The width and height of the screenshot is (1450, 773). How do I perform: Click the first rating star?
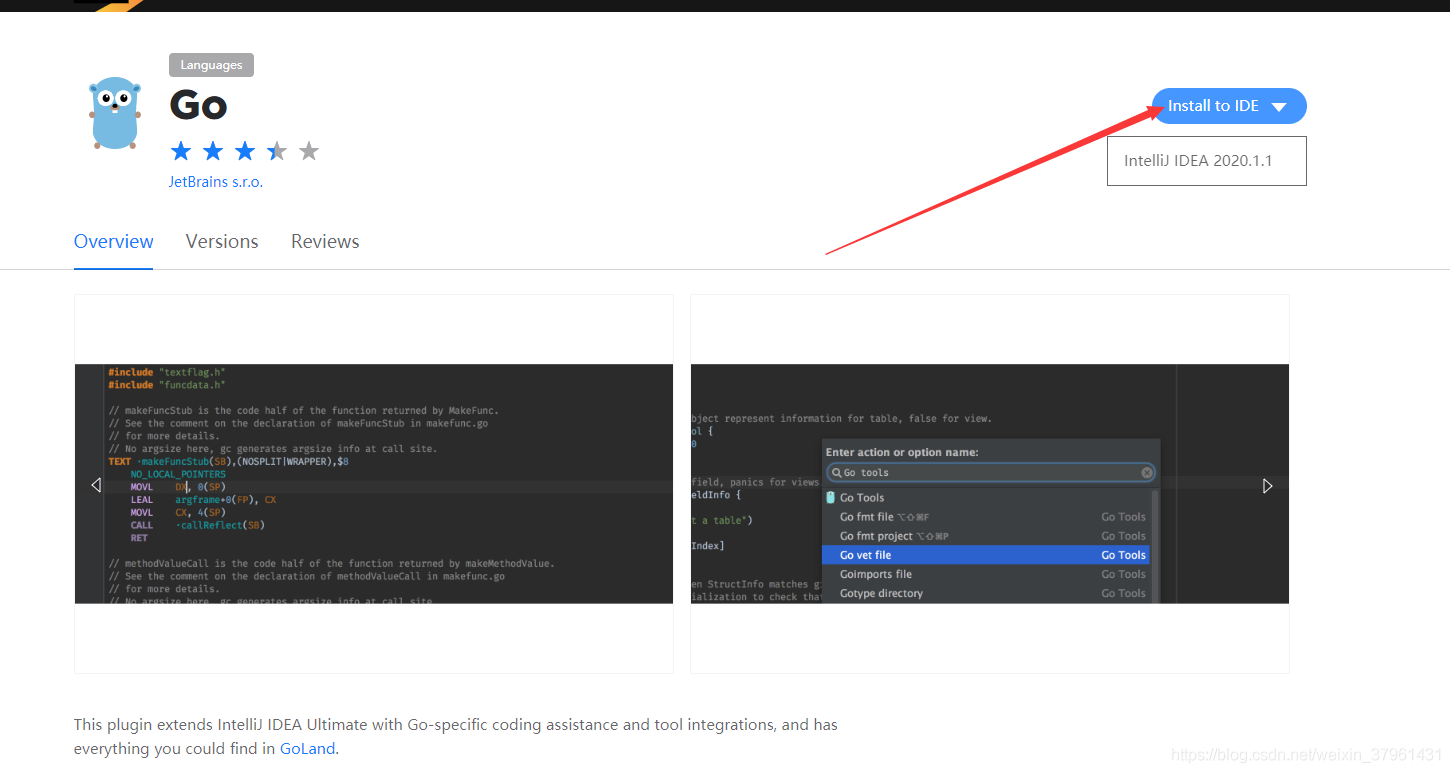[x=181, y=151]
